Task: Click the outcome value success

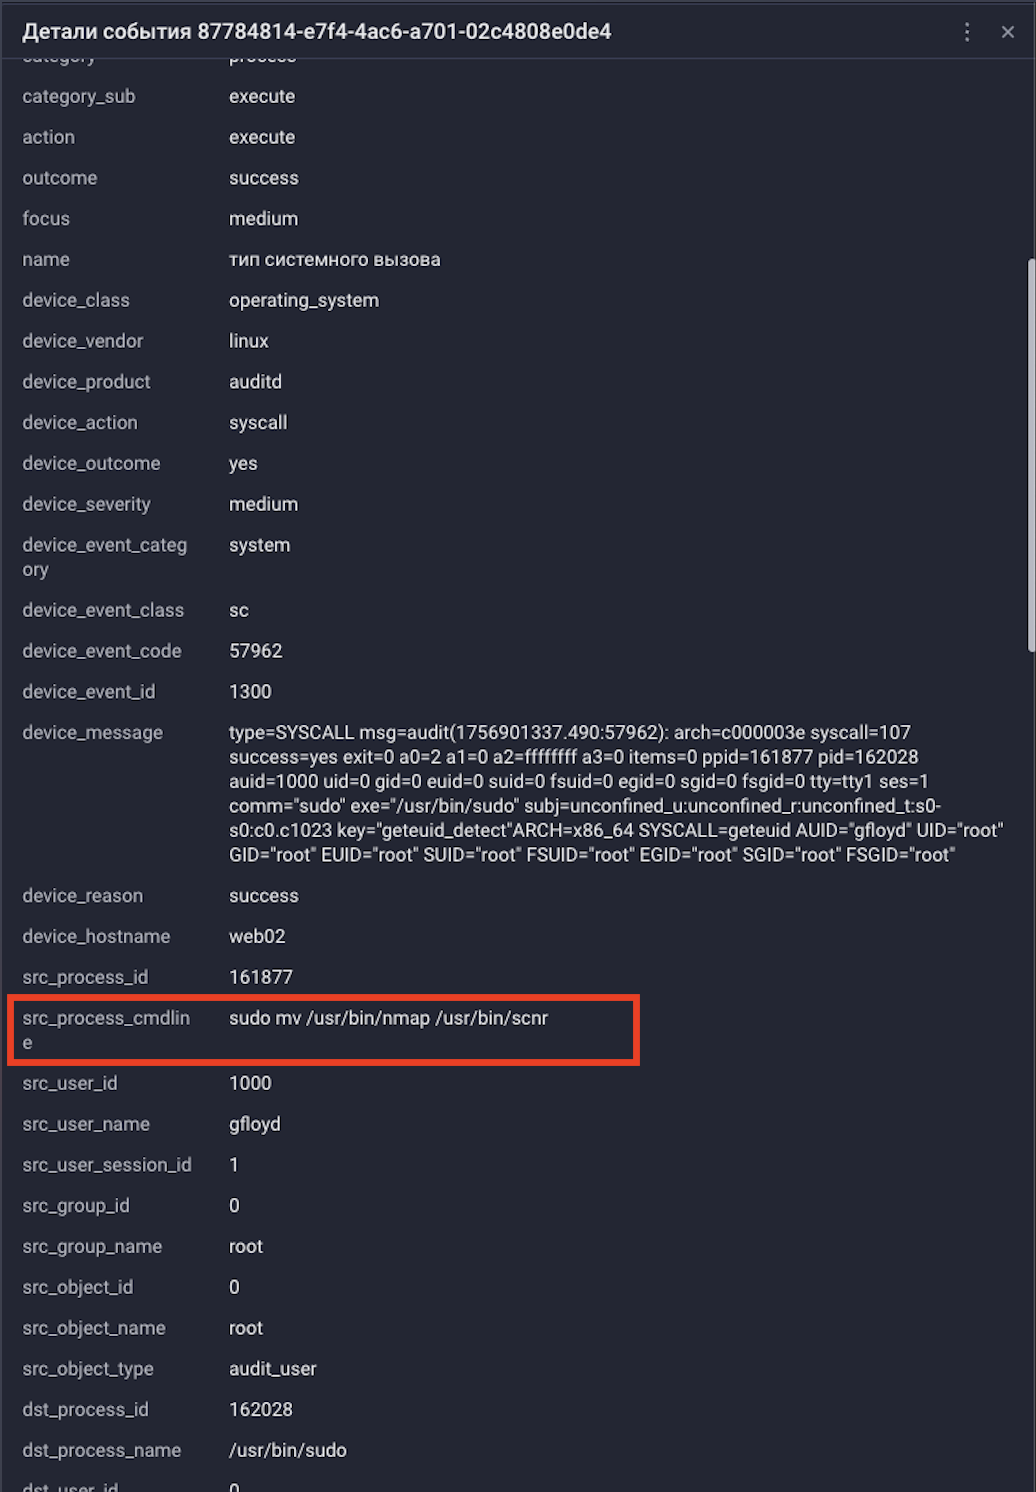Action: point(263,178)
